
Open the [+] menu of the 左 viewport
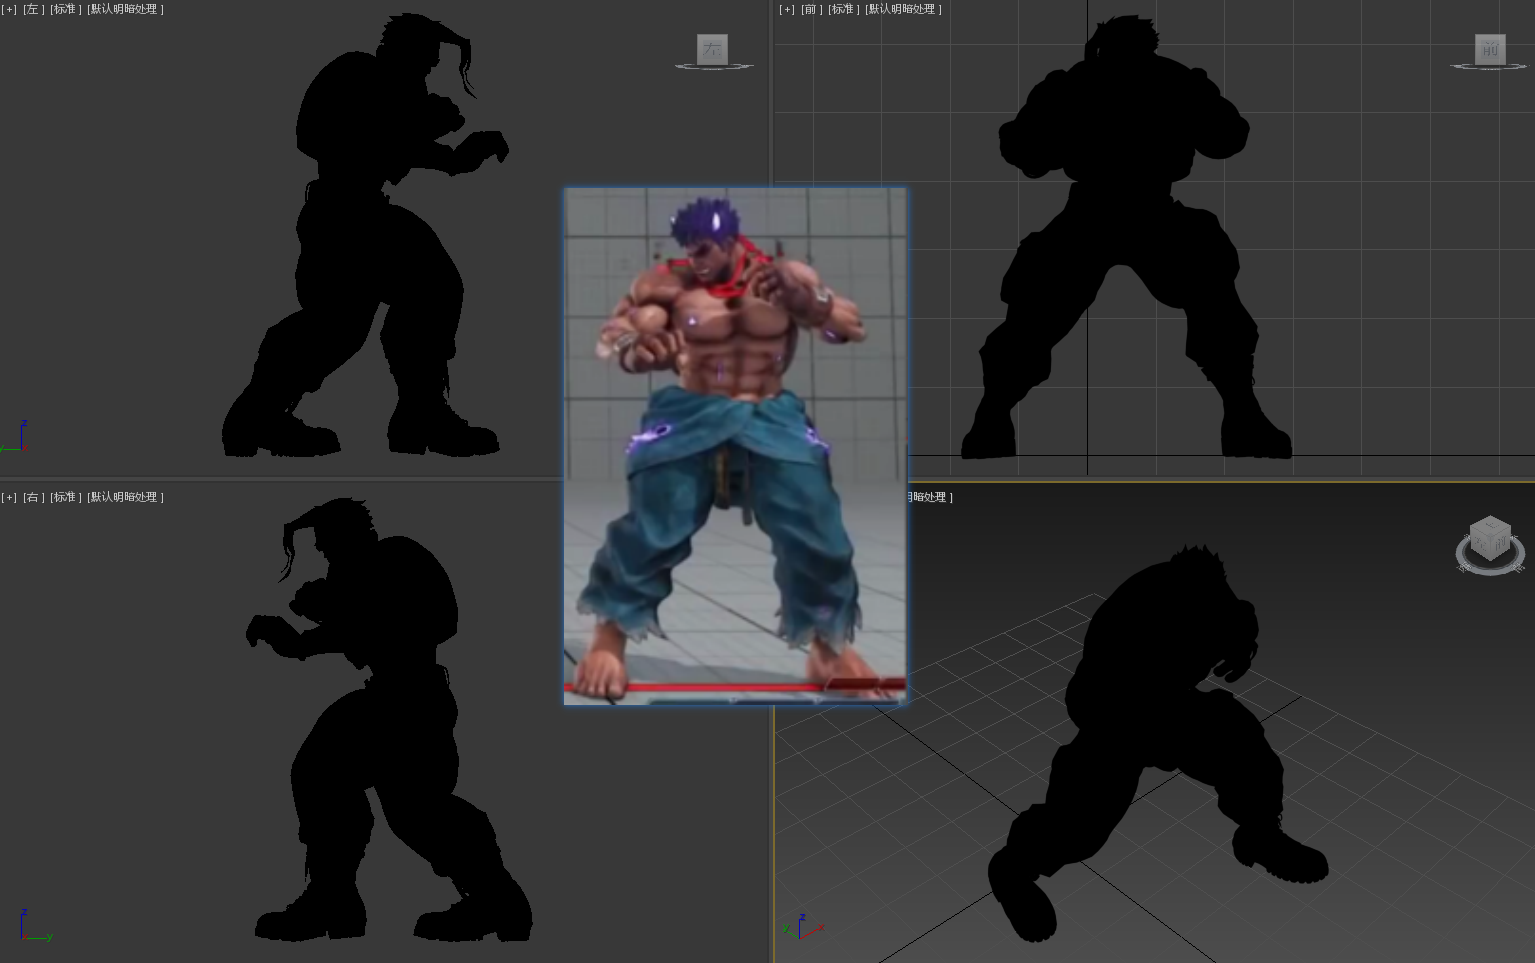tap(9, 9)
